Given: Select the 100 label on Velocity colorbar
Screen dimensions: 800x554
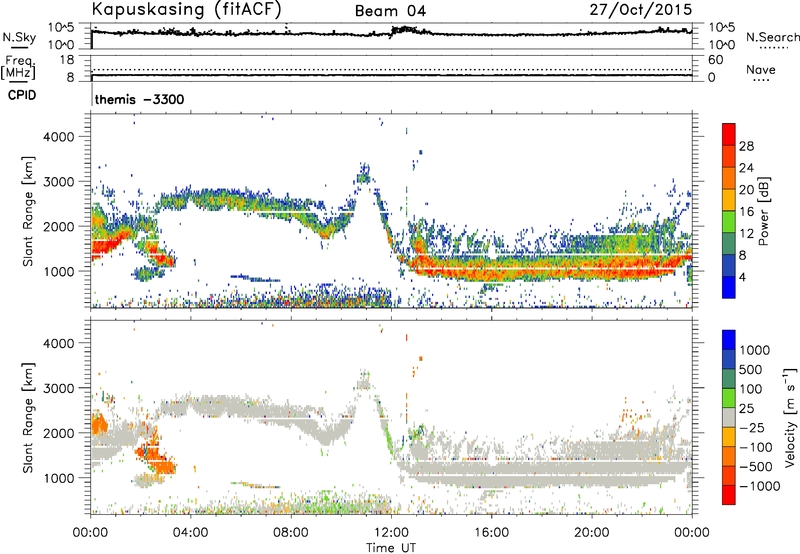Looking at the screenshot, I should coord(750,389).
